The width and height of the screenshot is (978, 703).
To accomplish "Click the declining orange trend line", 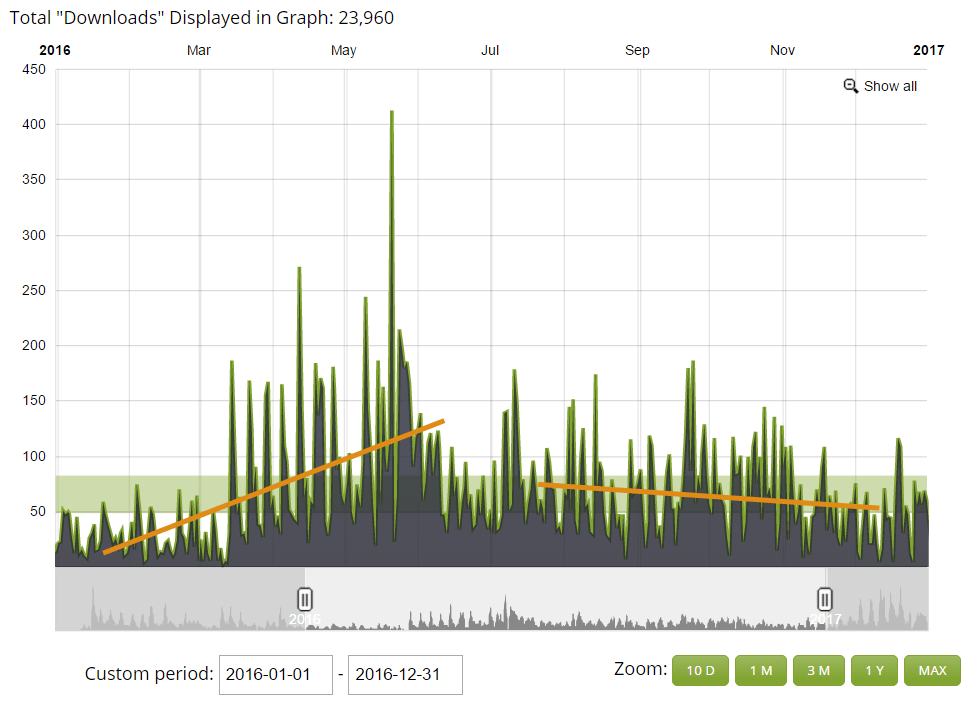I will tap(708, 496).
